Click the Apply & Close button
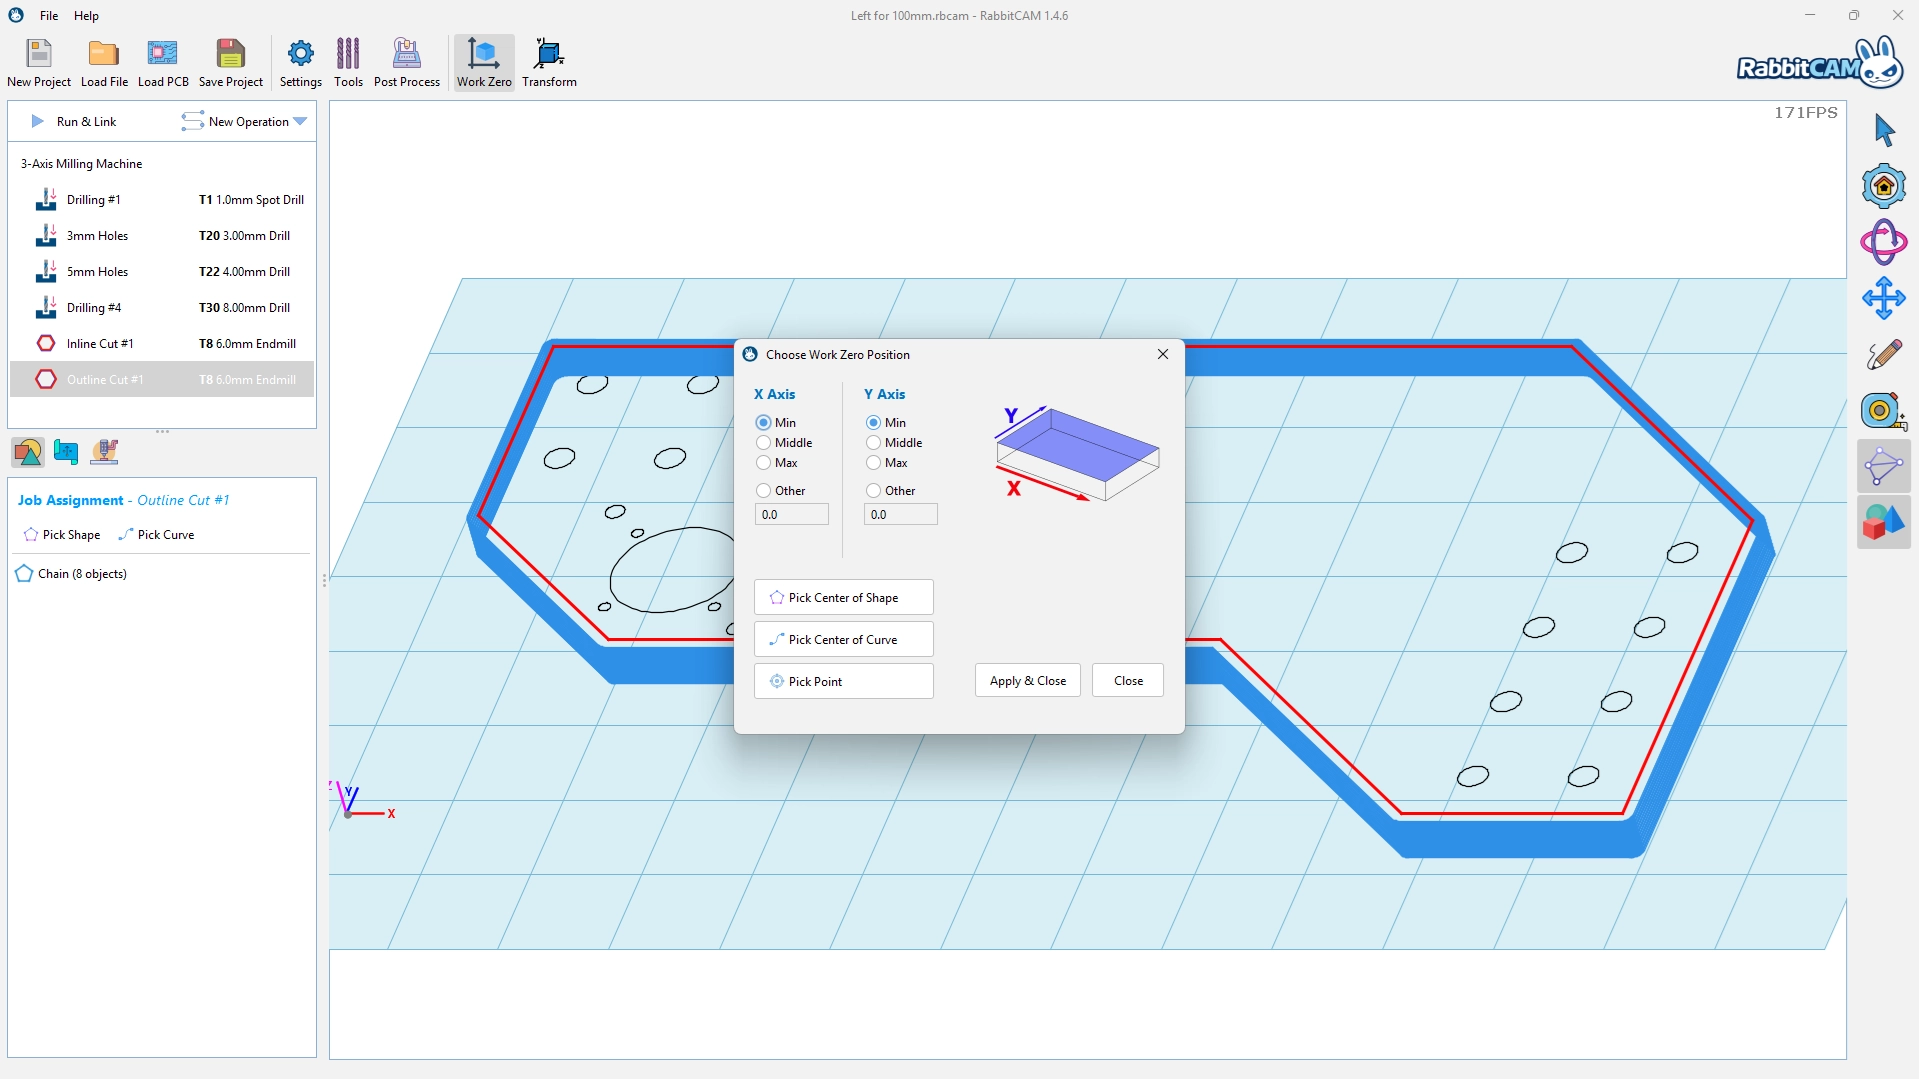 pyautogui.click(x=1027, y=681)
